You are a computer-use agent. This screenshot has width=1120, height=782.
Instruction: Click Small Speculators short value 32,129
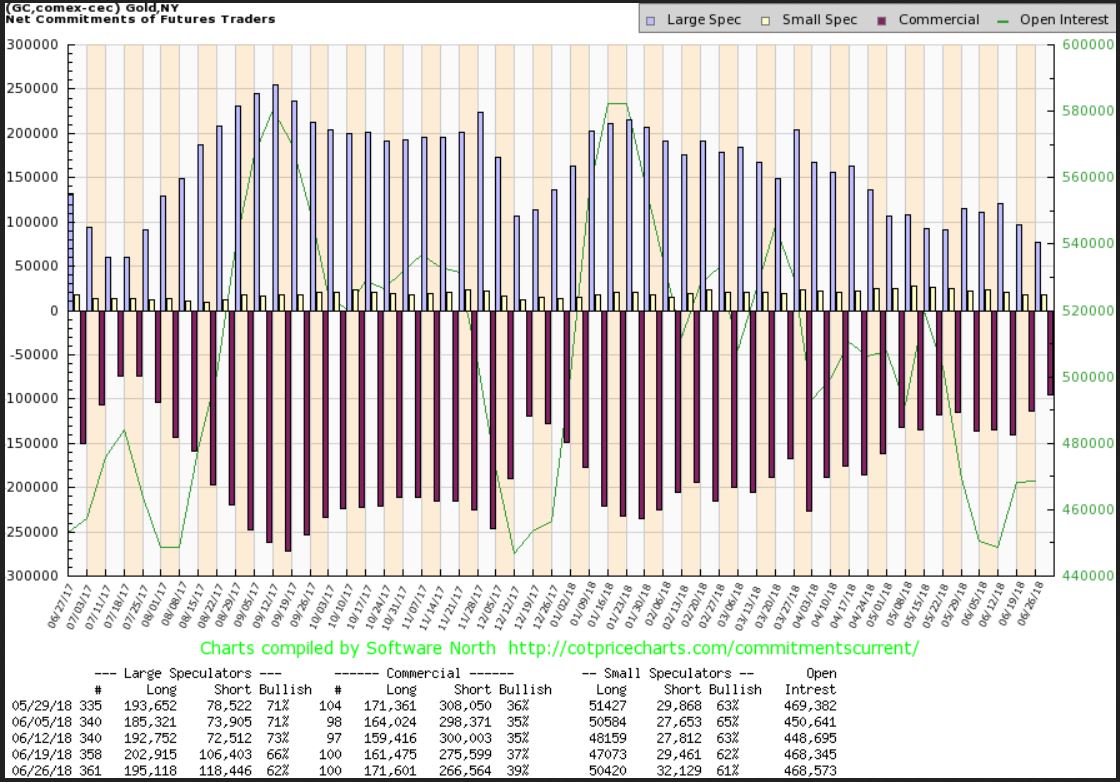(679, 771)
